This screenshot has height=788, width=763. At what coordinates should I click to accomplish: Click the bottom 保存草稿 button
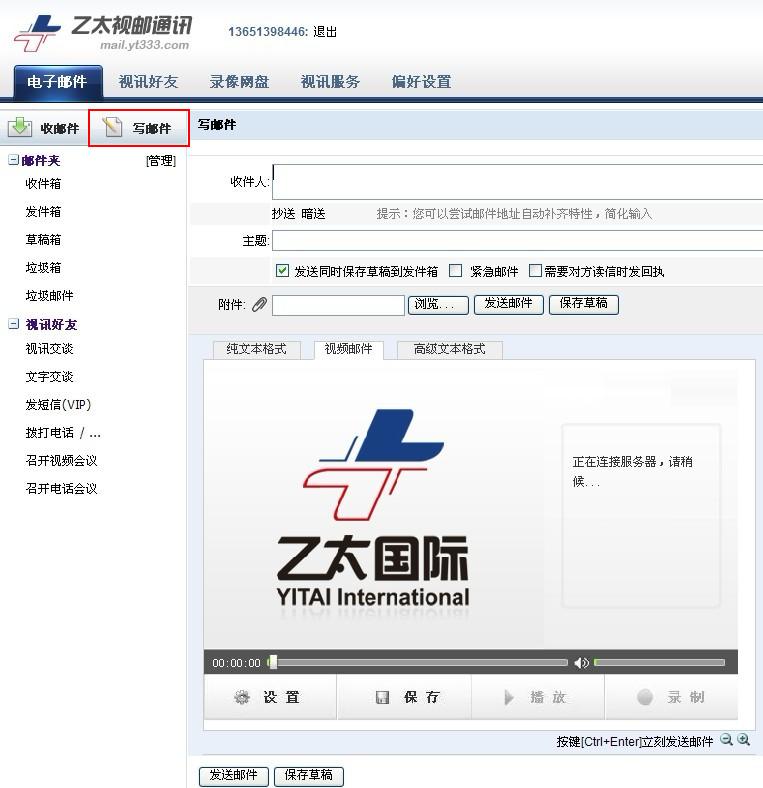(309, 776)
